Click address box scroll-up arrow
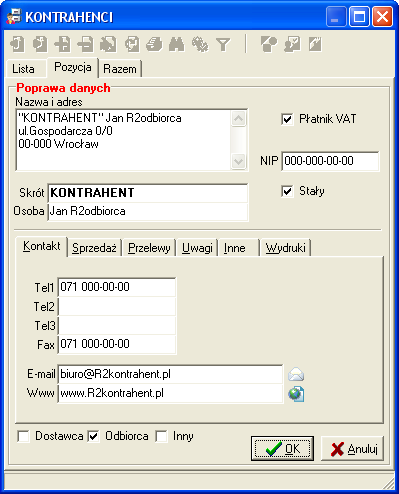This screenshot has width=399, height=494. tap(238, 119)
